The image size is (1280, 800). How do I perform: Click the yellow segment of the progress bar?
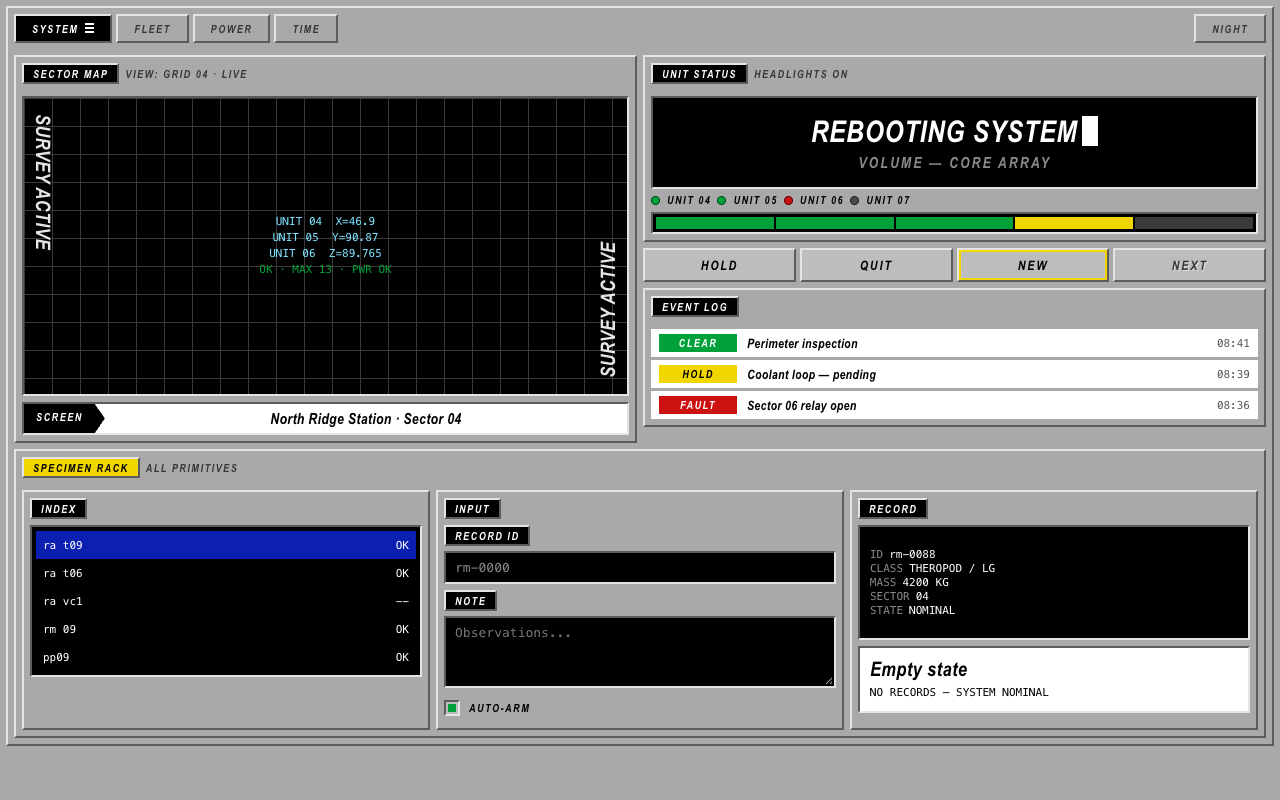click(1074, 223)
